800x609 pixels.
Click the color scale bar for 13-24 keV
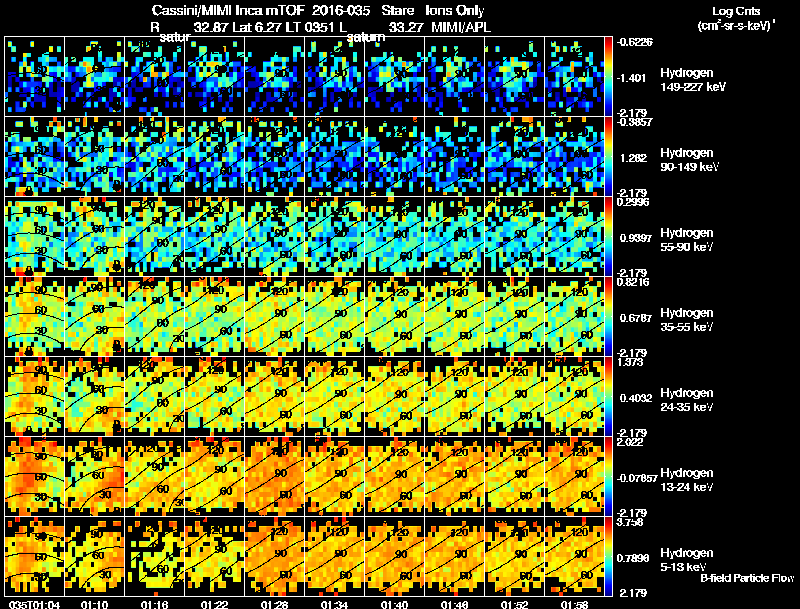click(608, 477)
